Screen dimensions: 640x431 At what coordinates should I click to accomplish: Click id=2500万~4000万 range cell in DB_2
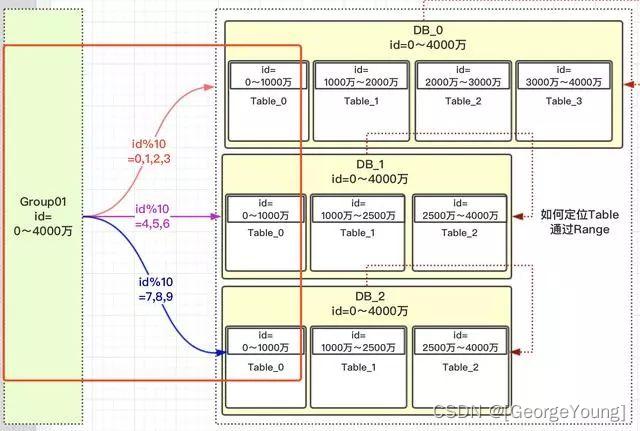pyautogui.click(x=460, y=341)
